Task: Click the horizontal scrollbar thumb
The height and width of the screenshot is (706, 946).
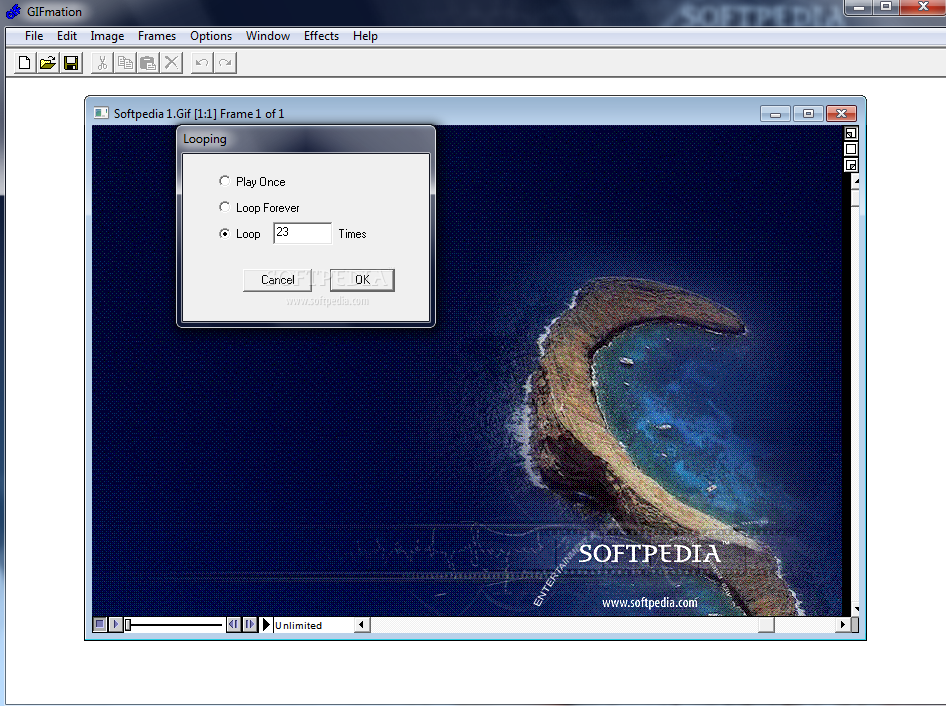Action: click(766, 625)
